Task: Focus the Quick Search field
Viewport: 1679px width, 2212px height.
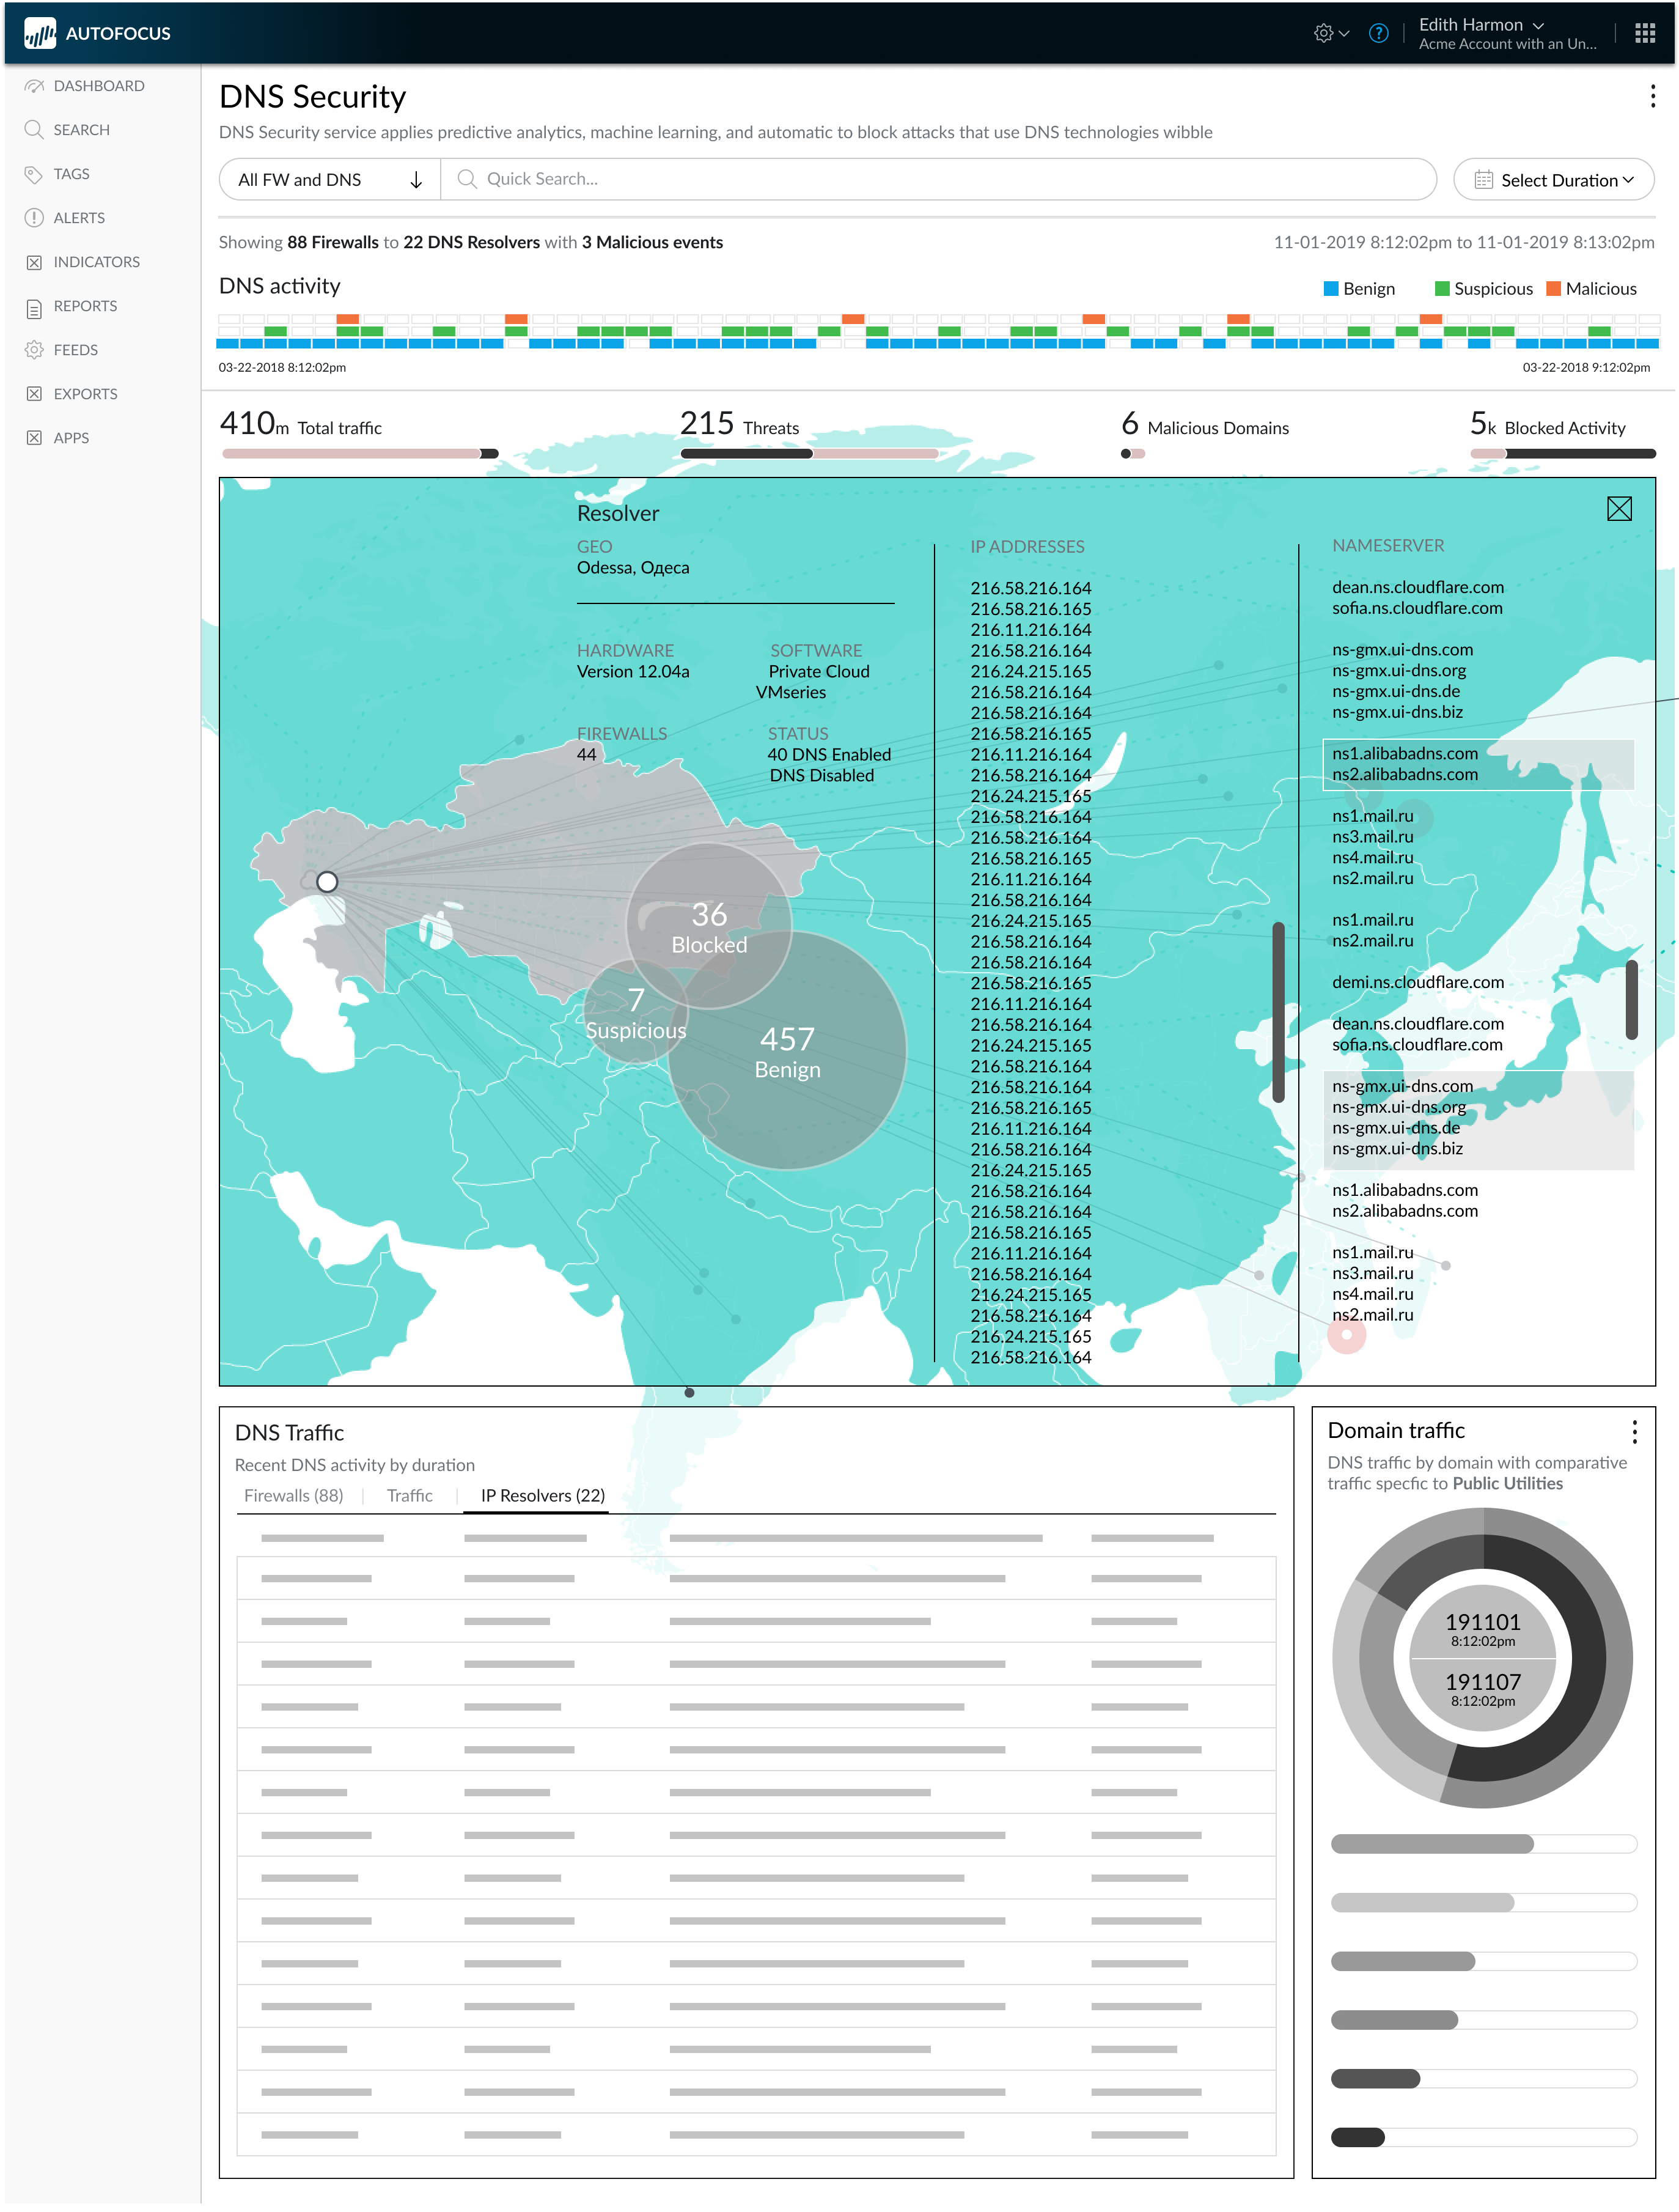Action: pos(938,179)
